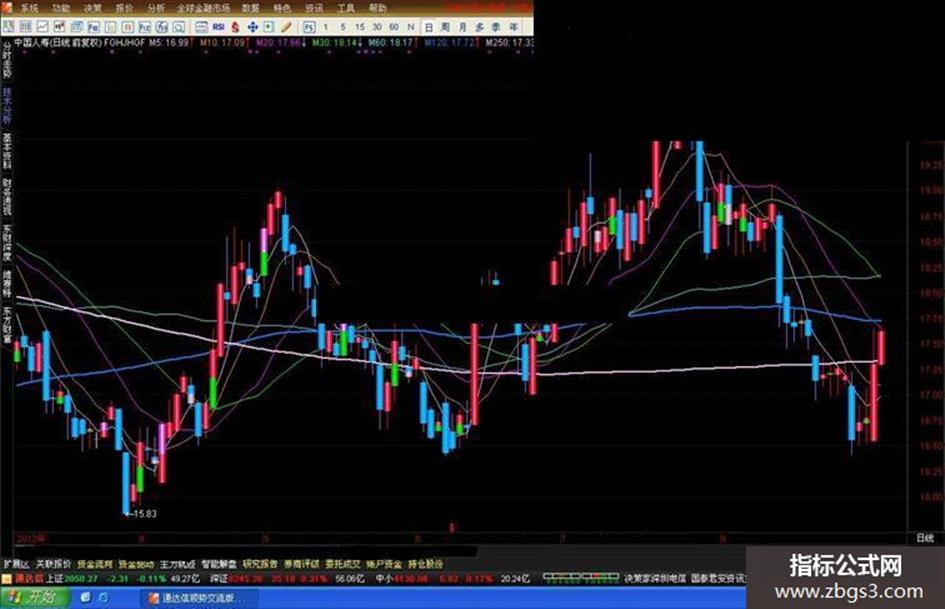Click the candlestick chart toolbar icon
The image size is (945, 609).
tap(59, 27)
